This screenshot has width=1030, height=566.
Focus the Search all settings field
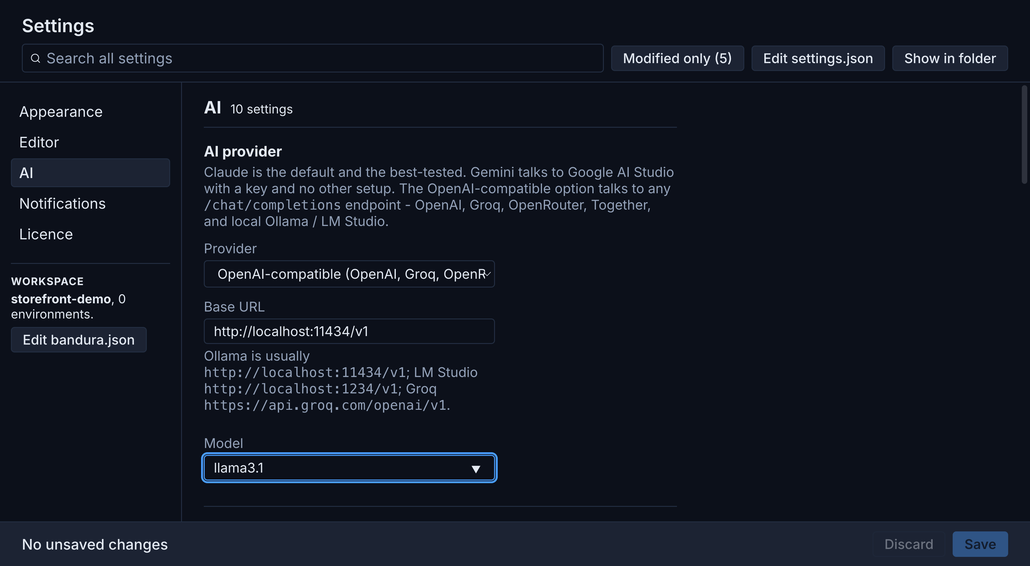(313, 58)
